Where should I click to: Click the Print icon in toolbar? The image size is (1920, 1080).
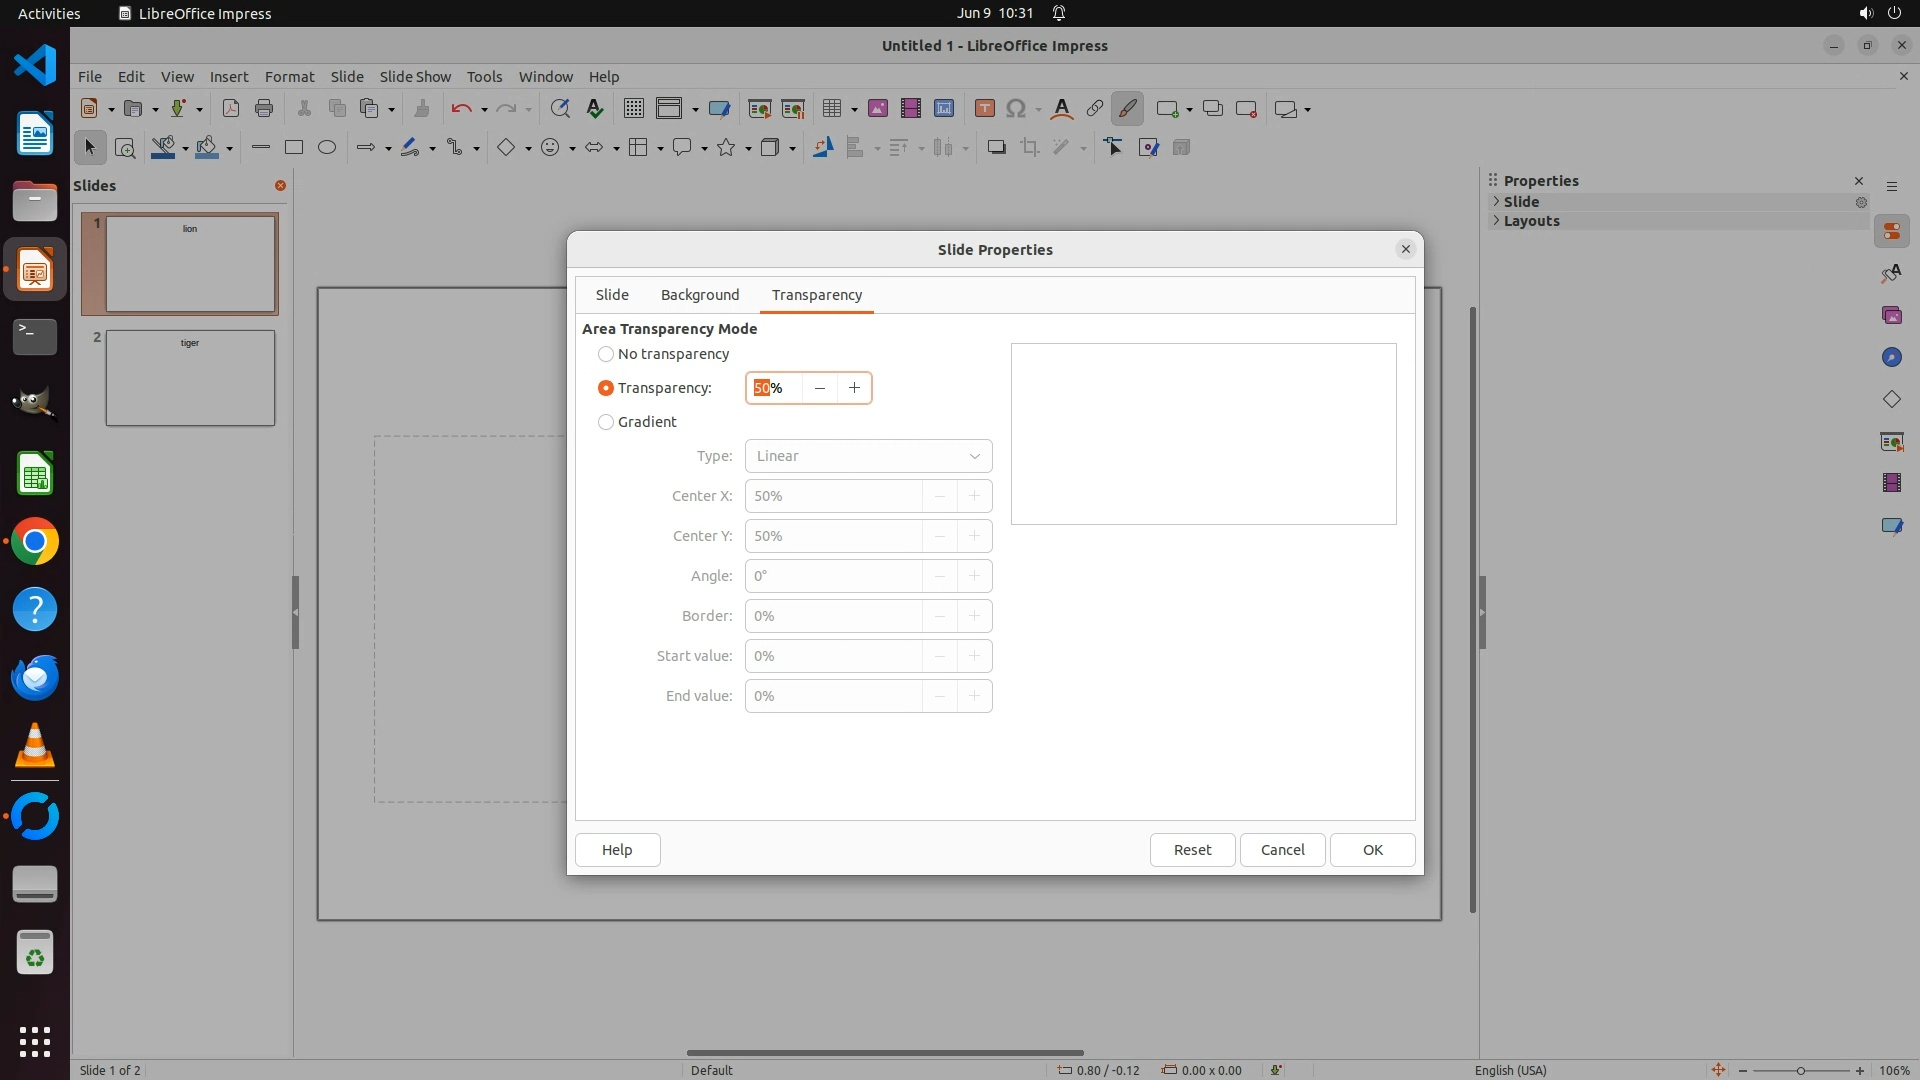(264, 109)
